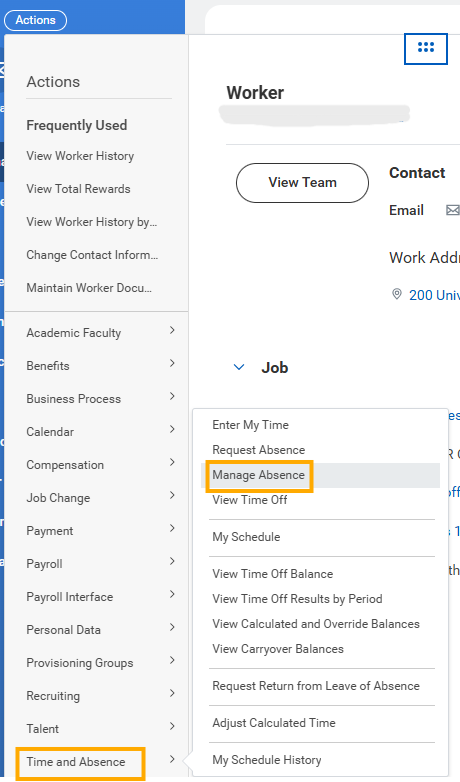Click the email envelope icon

click(453, 210)
